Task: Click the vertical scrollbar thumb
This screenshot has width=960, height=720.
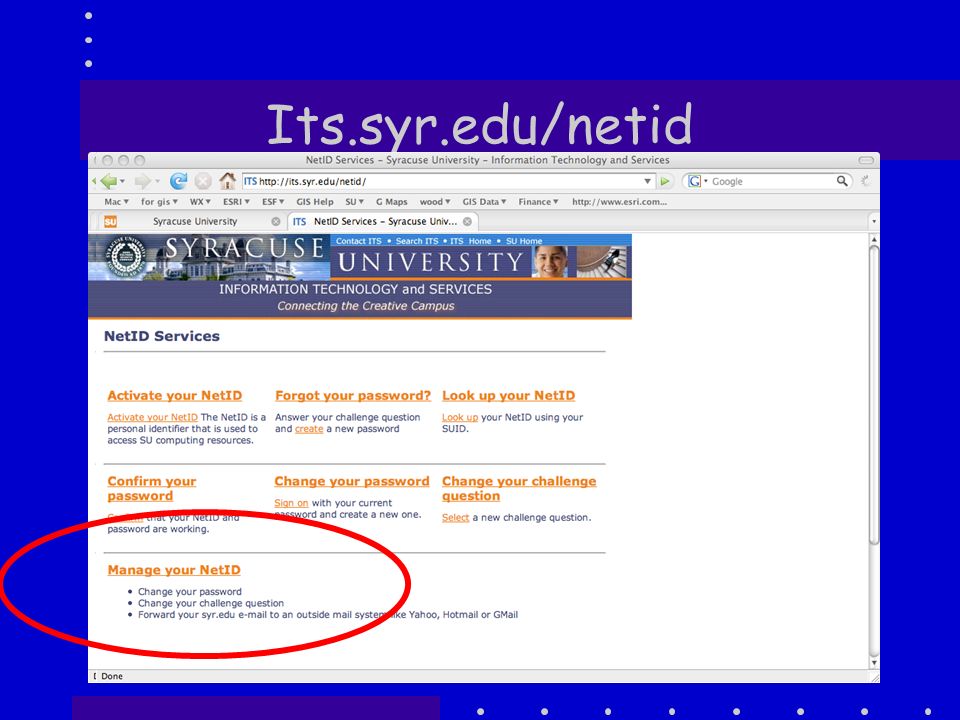Action: point(874,394)
